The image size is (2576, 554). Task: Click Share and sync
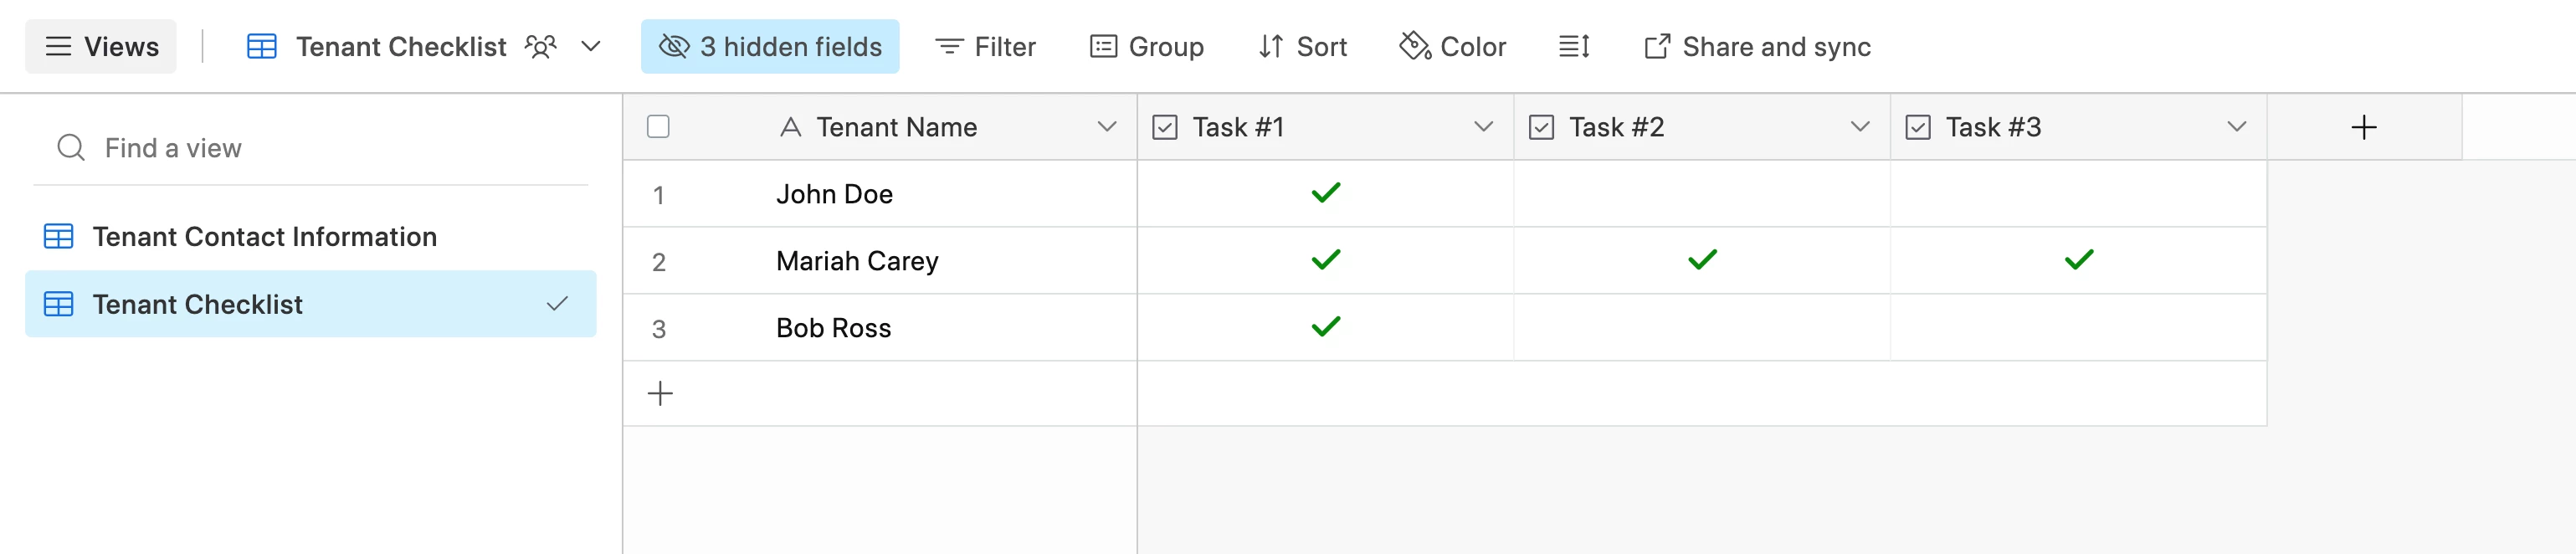coord(1757,46)
